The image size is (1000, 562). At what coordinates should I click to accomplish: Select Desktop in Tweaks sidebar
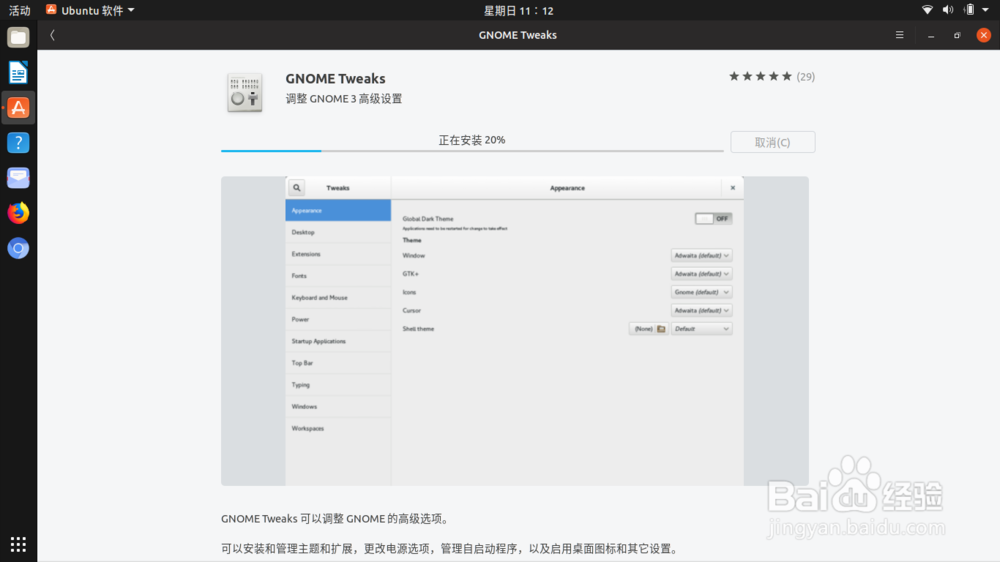point(338,232)
